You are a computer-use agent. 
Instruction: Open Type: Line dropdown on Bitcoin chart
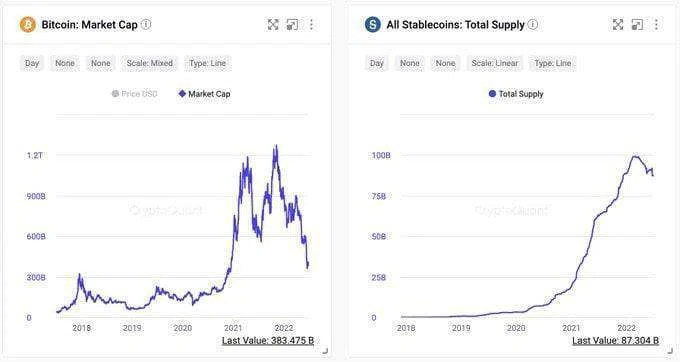[x=207, y=63]
